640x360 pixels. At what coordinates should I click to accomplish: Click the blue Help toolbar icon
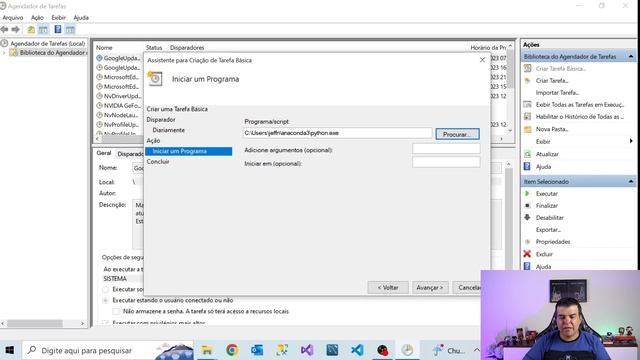click(x=58, y=29)
